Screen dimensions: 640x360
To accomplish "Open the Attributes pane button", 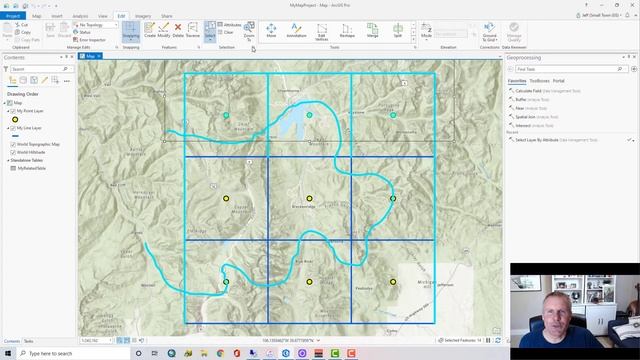I will pyautogui.click(x=230, y=25).
